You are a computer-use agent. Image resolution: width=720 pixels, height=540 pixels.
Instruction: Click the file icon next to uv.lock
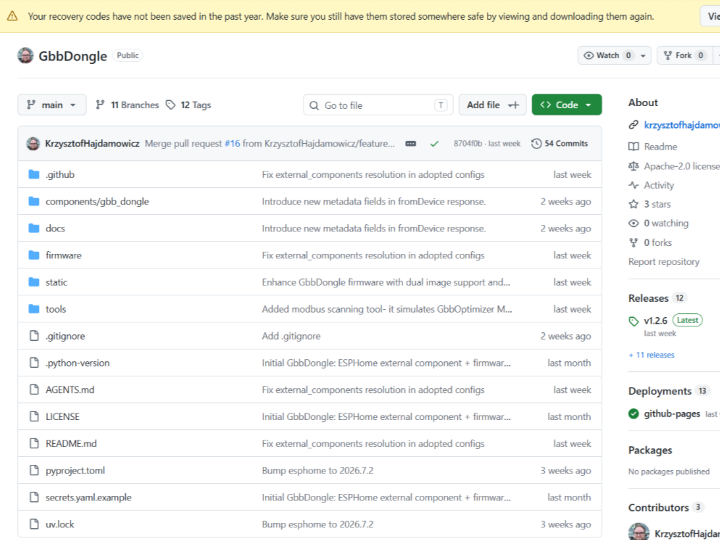coord(34,524)
